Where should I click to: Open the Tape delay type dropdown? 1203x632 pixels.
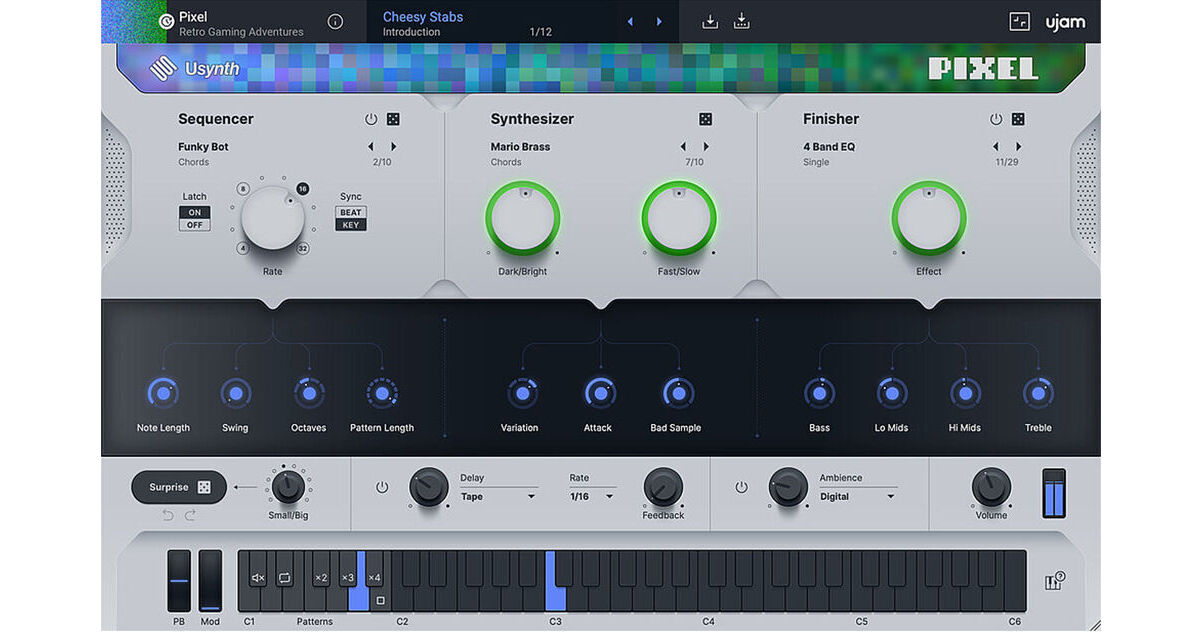[498, 496]
